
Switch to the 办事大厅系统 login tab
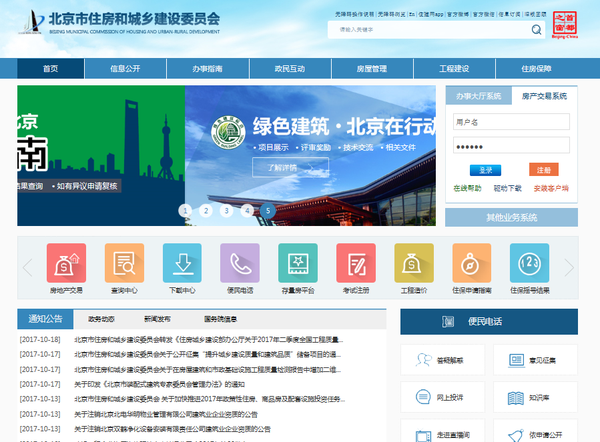point(479,96)
